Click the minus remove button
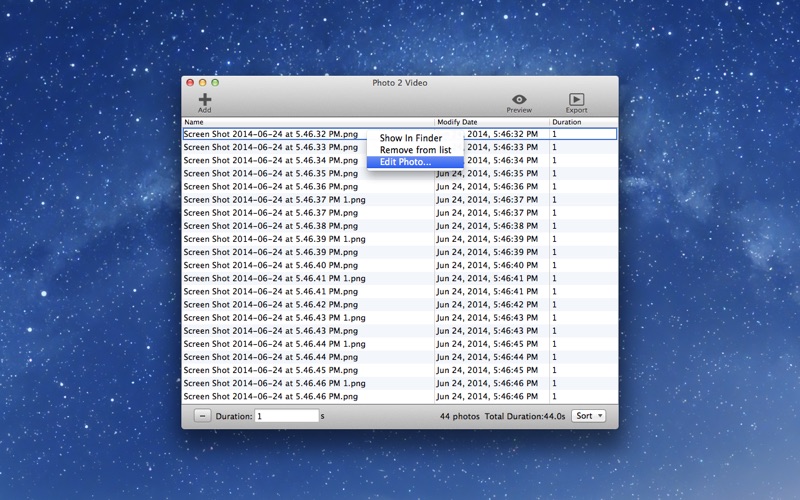 (x=202, y=416)
